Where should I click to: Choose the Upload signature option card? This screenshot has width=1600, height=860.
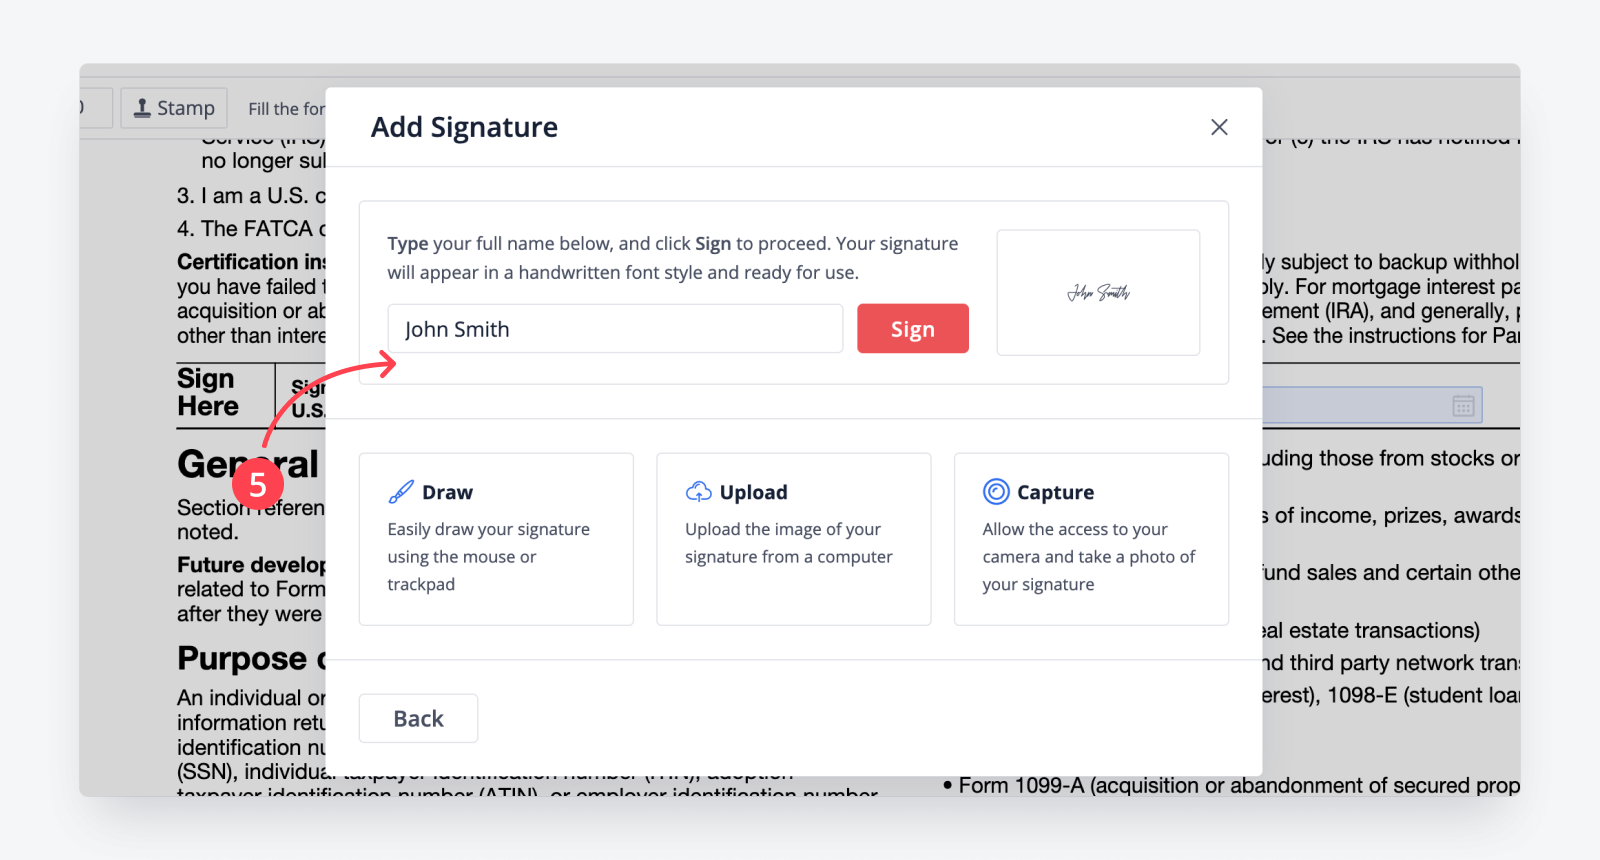click(793, 538)
